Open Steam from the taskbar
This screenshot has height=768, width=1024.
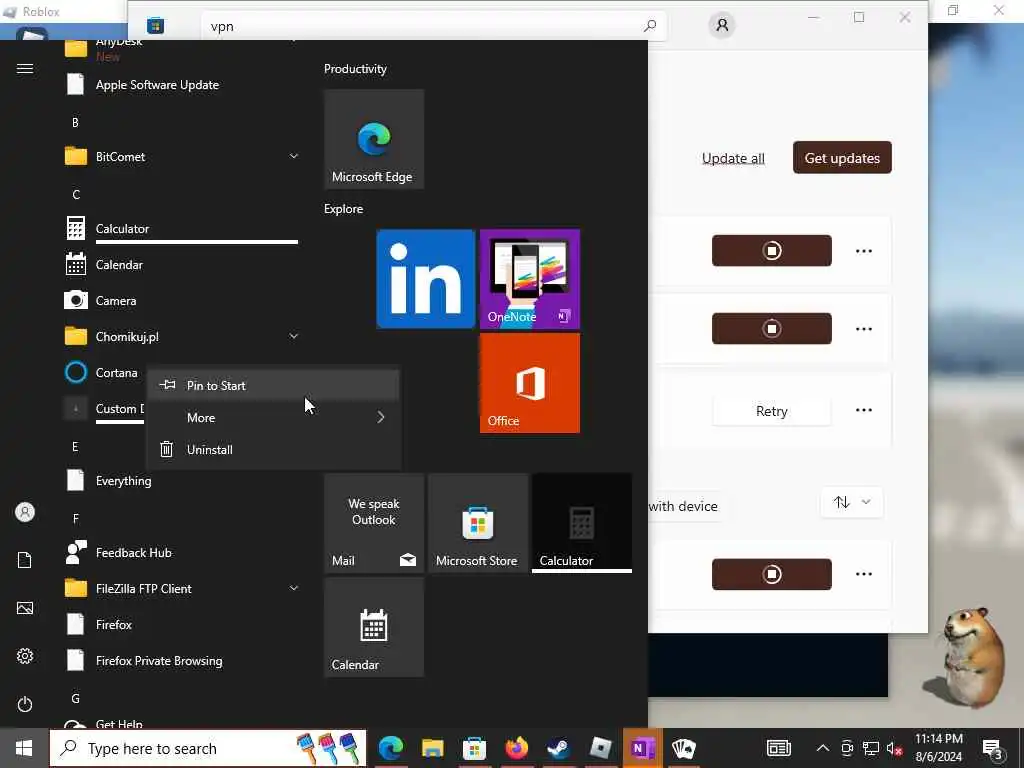pyautogui.click(x=558, y=748)
